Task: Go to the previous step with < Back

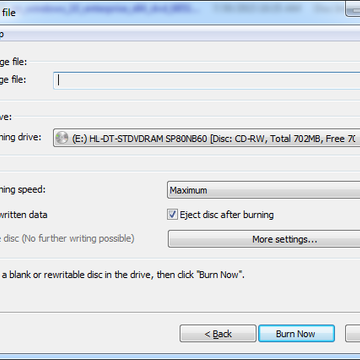Action: tap(218, 334)
